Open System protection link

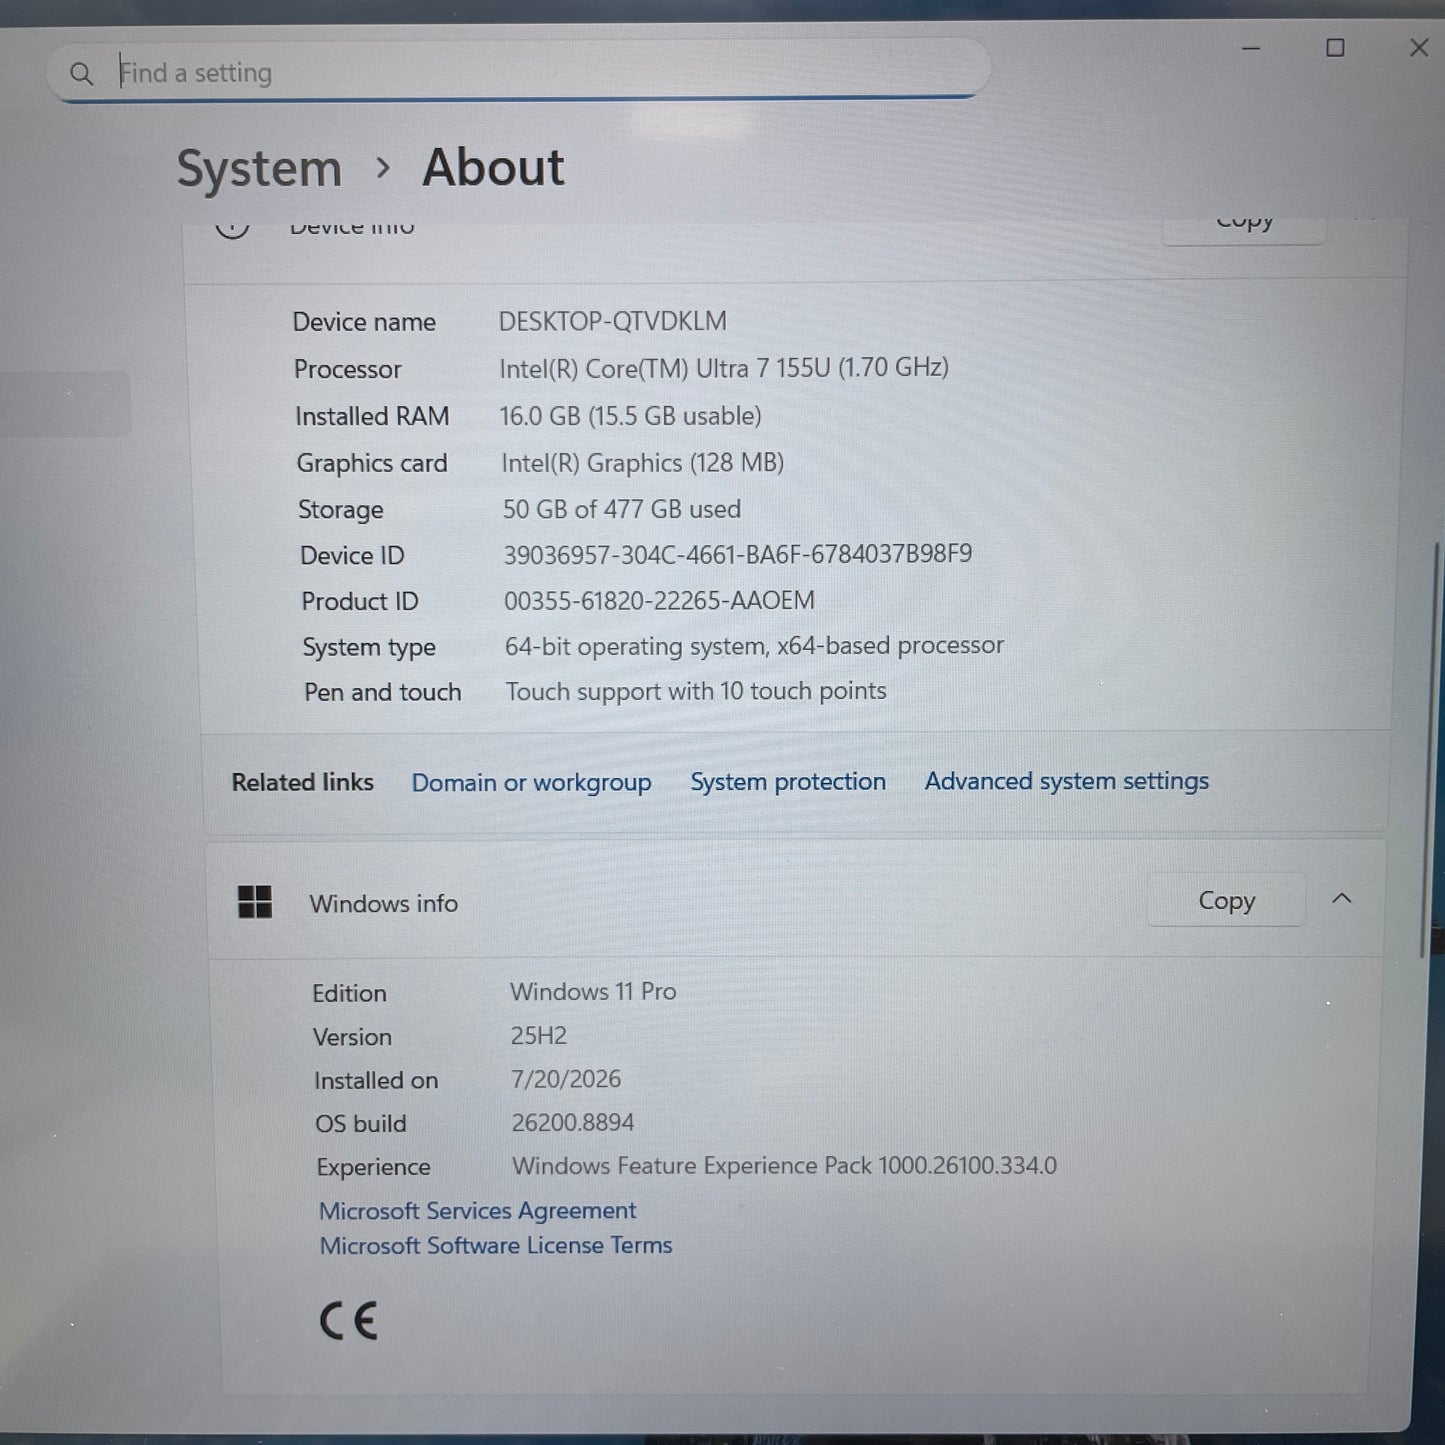tap(788, 781)
